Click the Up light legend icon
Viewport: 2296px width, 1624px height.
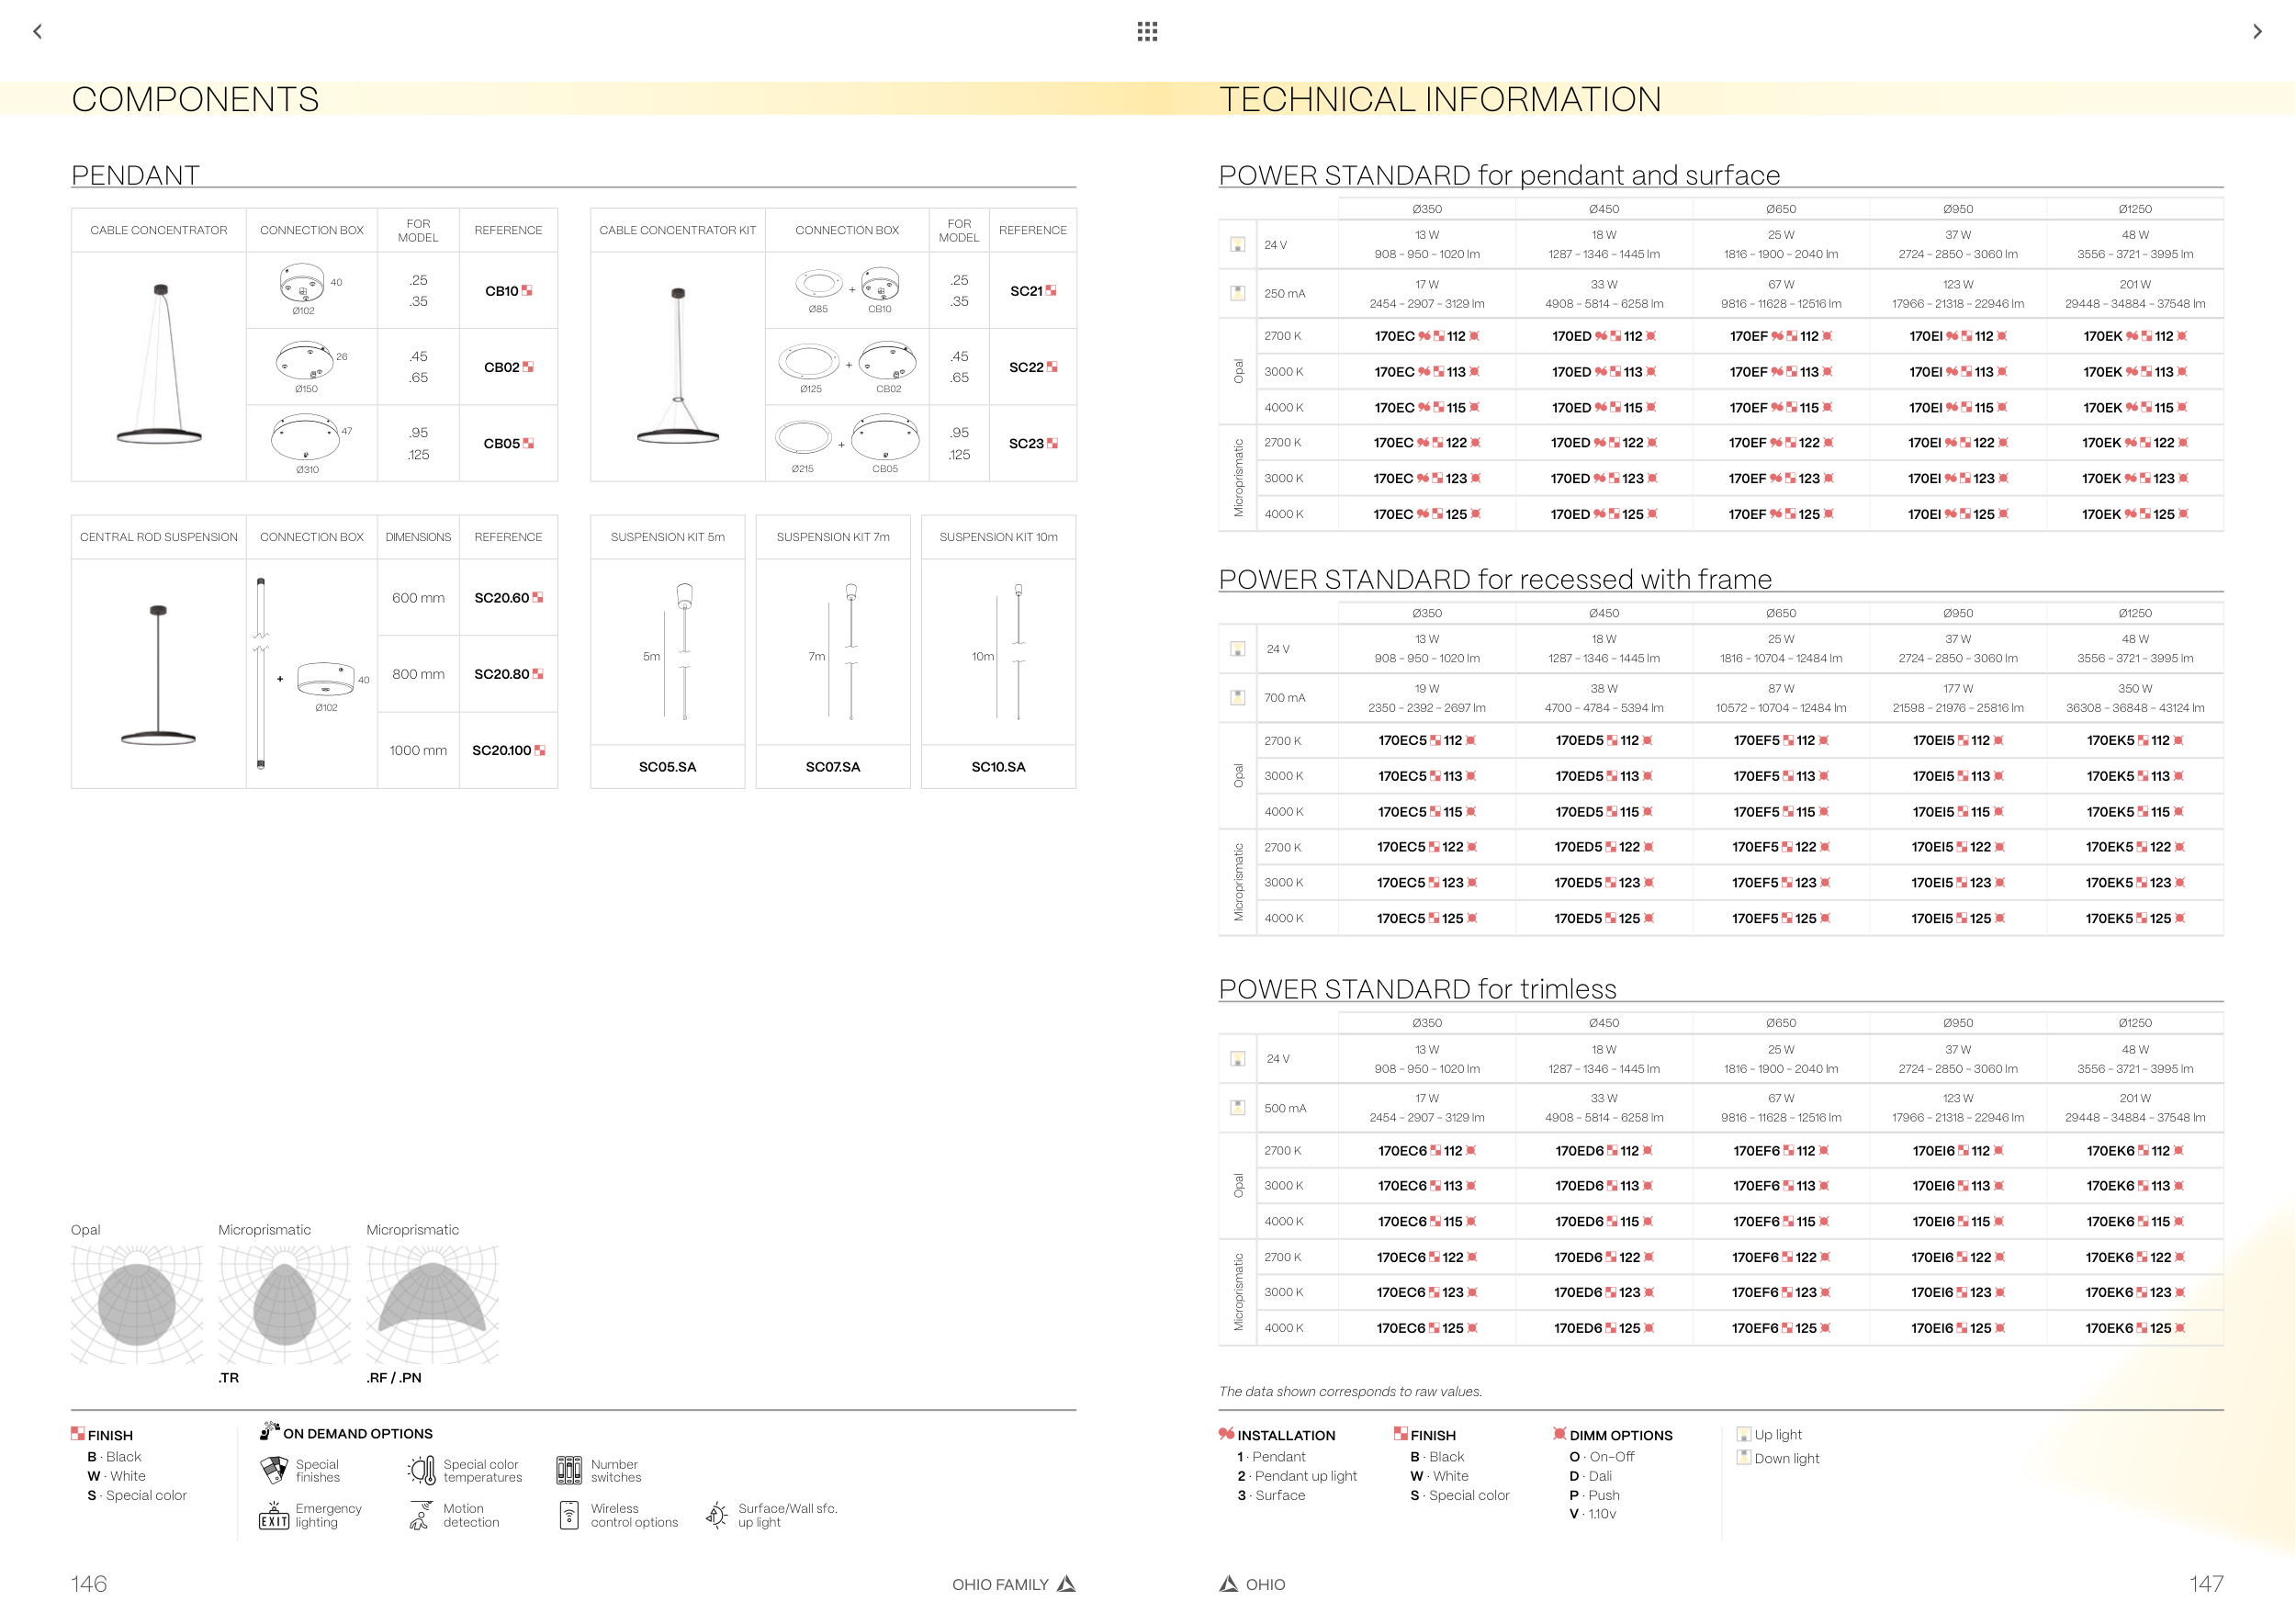coord(1743,1434)
